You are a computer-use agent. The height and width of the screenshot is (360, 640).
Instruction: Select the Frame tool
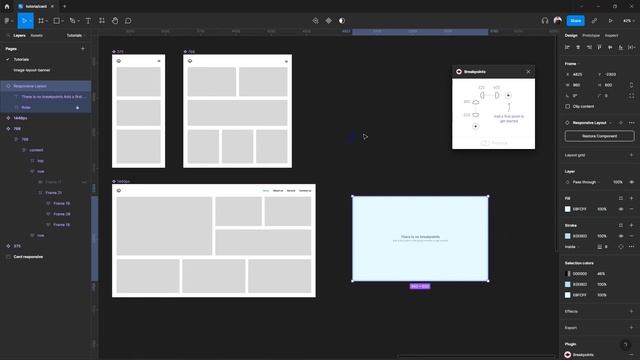[41, 21]
